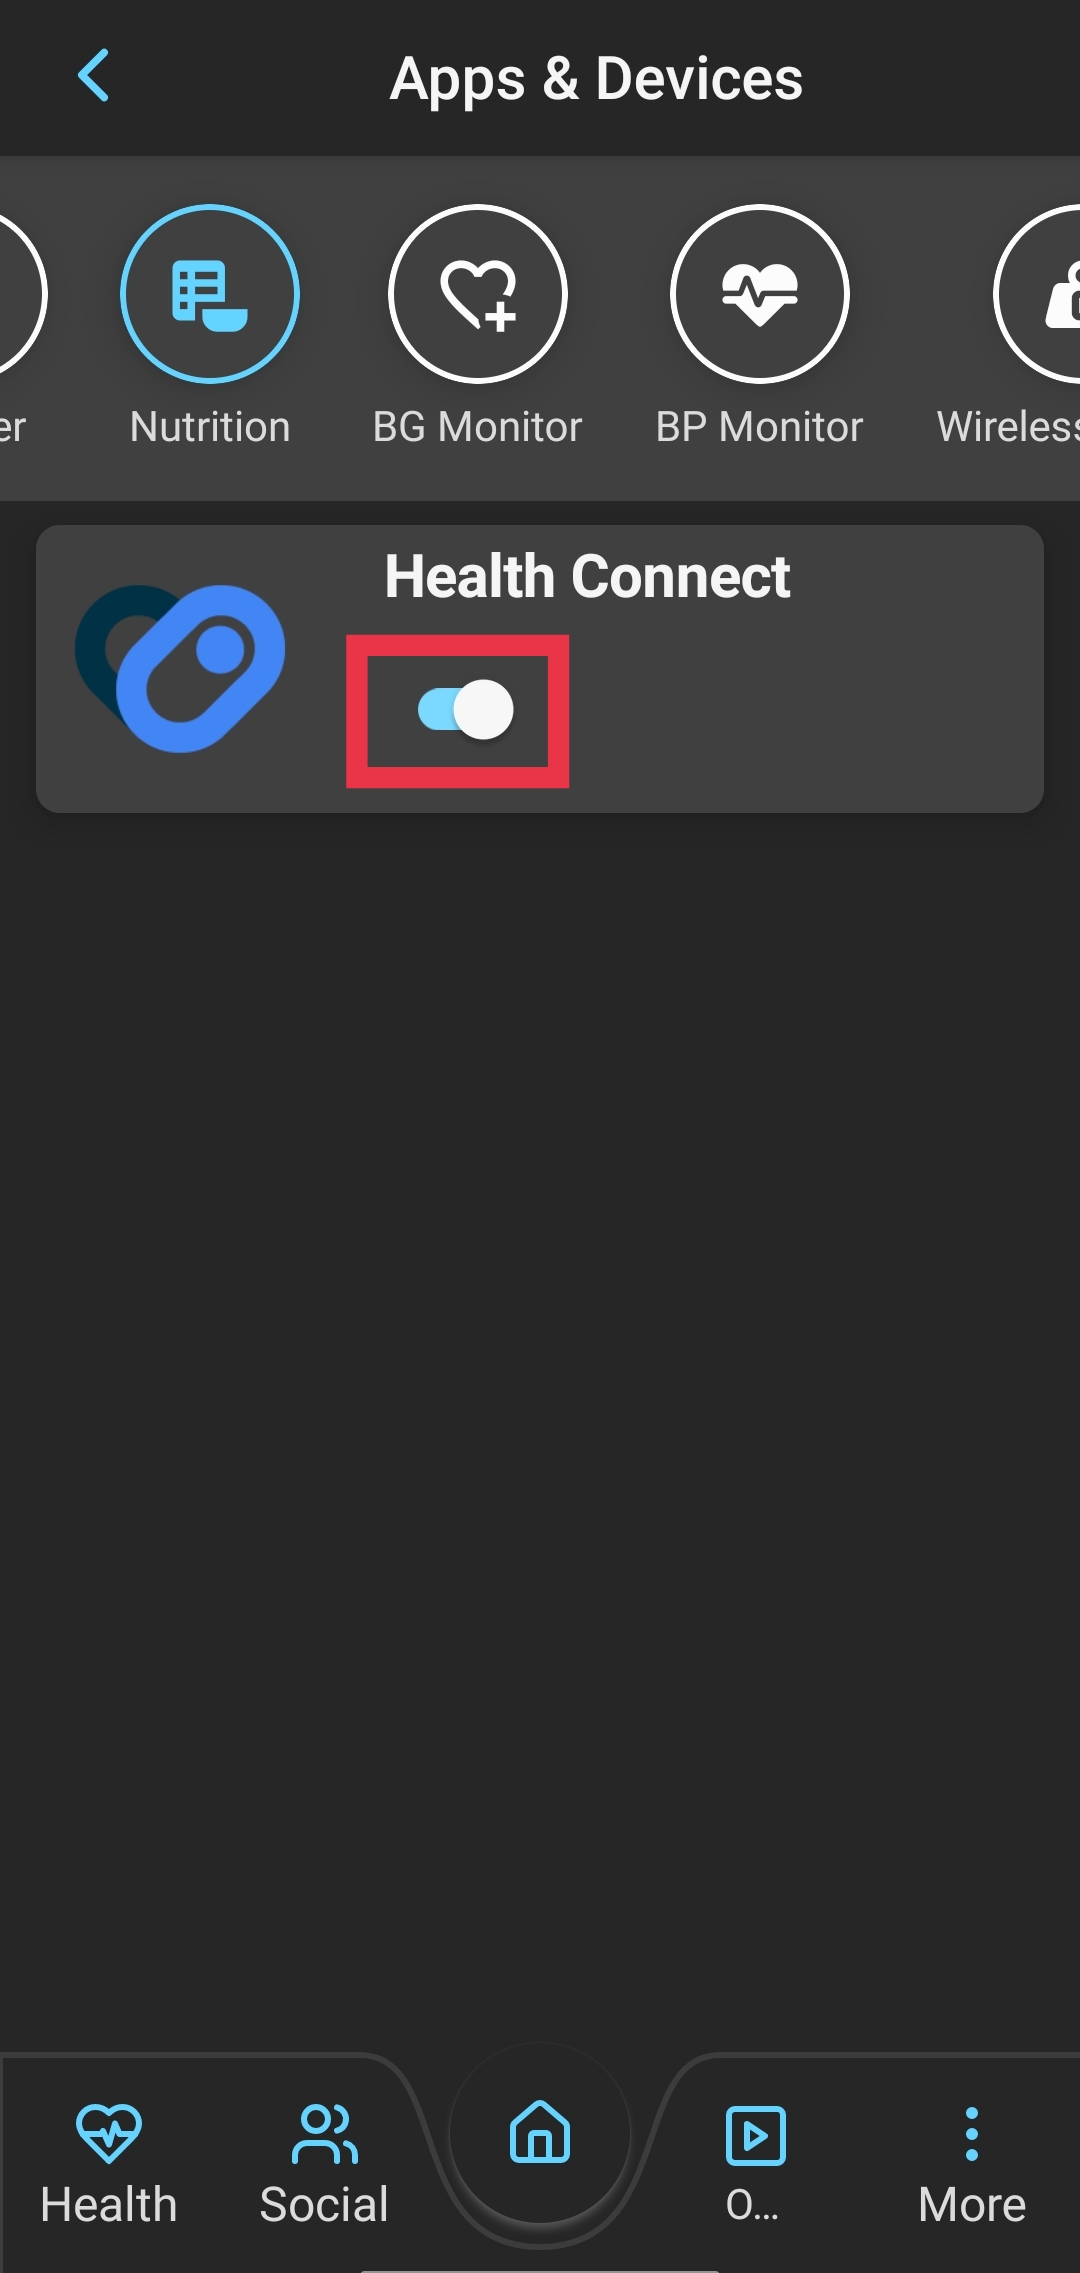
Task: Tap the More label in bottom bar
Action: point(972,2205)
